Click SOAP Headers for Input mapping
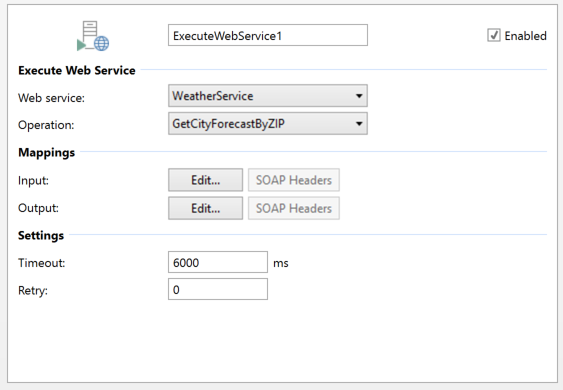 (x=294, y=180)
